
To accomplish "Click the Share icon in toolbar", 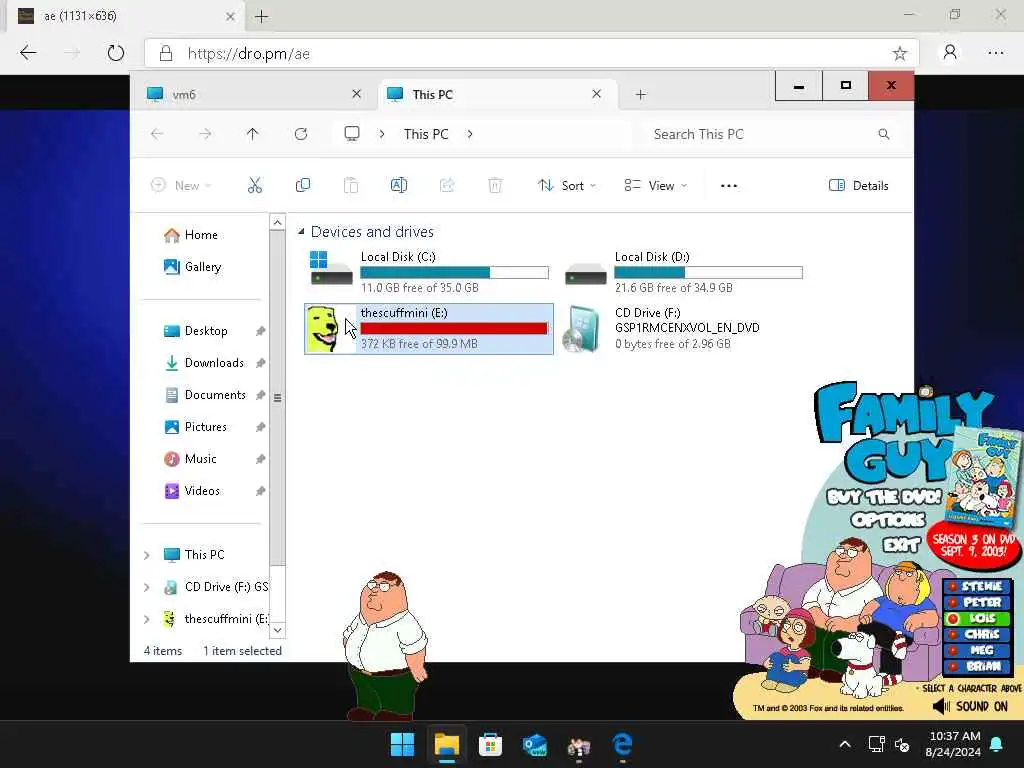I will point(447,185).
